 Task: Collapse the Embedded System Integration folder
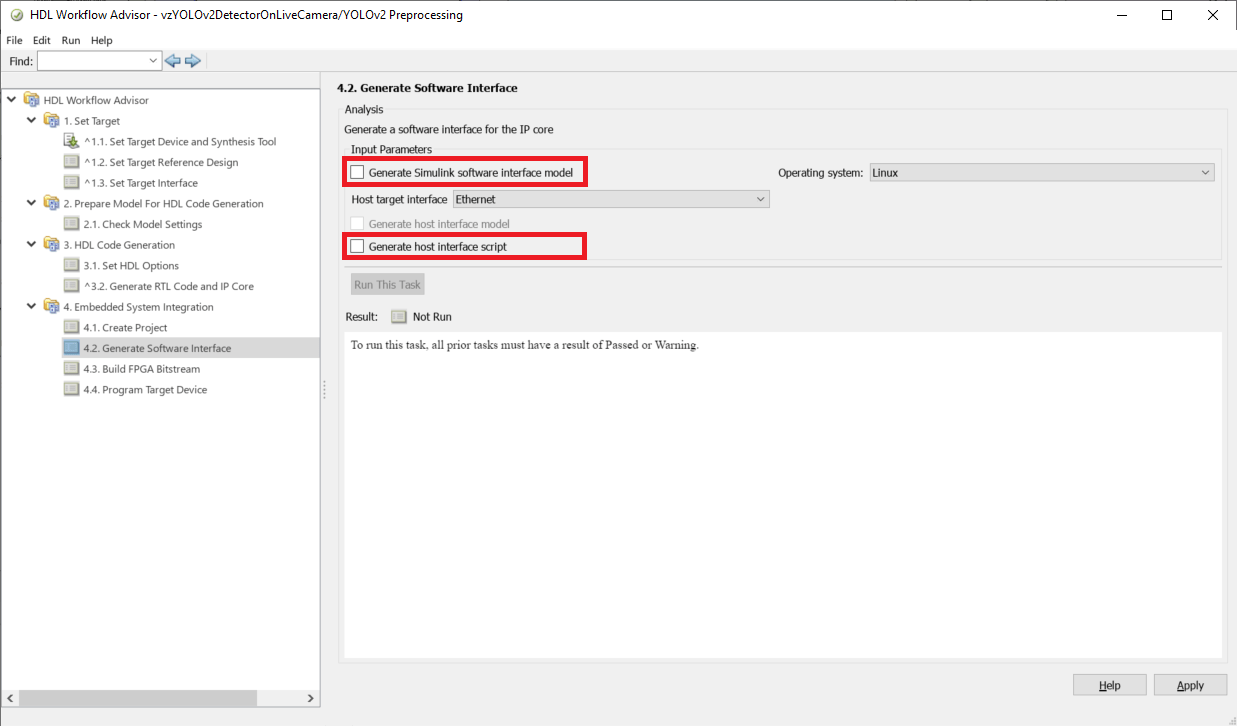[x=32, y=306]
